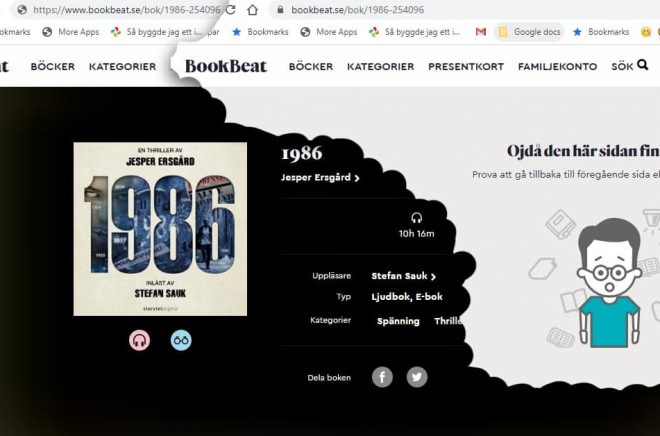This screenshot has width=660, height=436.
Task: Click the chevron next to Stefan Sauk
Action: pos(433,277)
